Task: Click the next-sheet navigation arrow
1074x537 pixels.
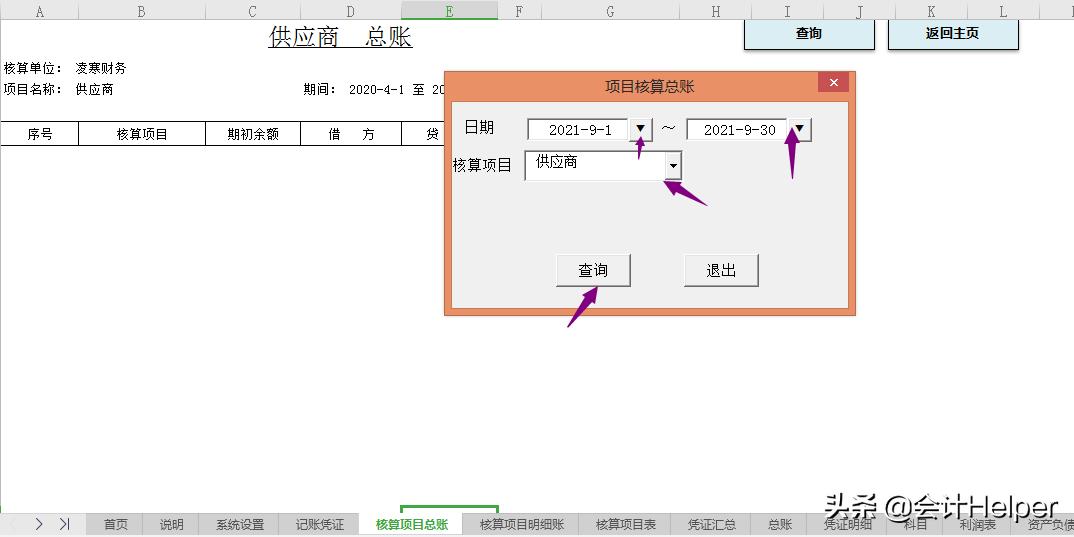Action: pyautogui.click(x=39, y=524)
